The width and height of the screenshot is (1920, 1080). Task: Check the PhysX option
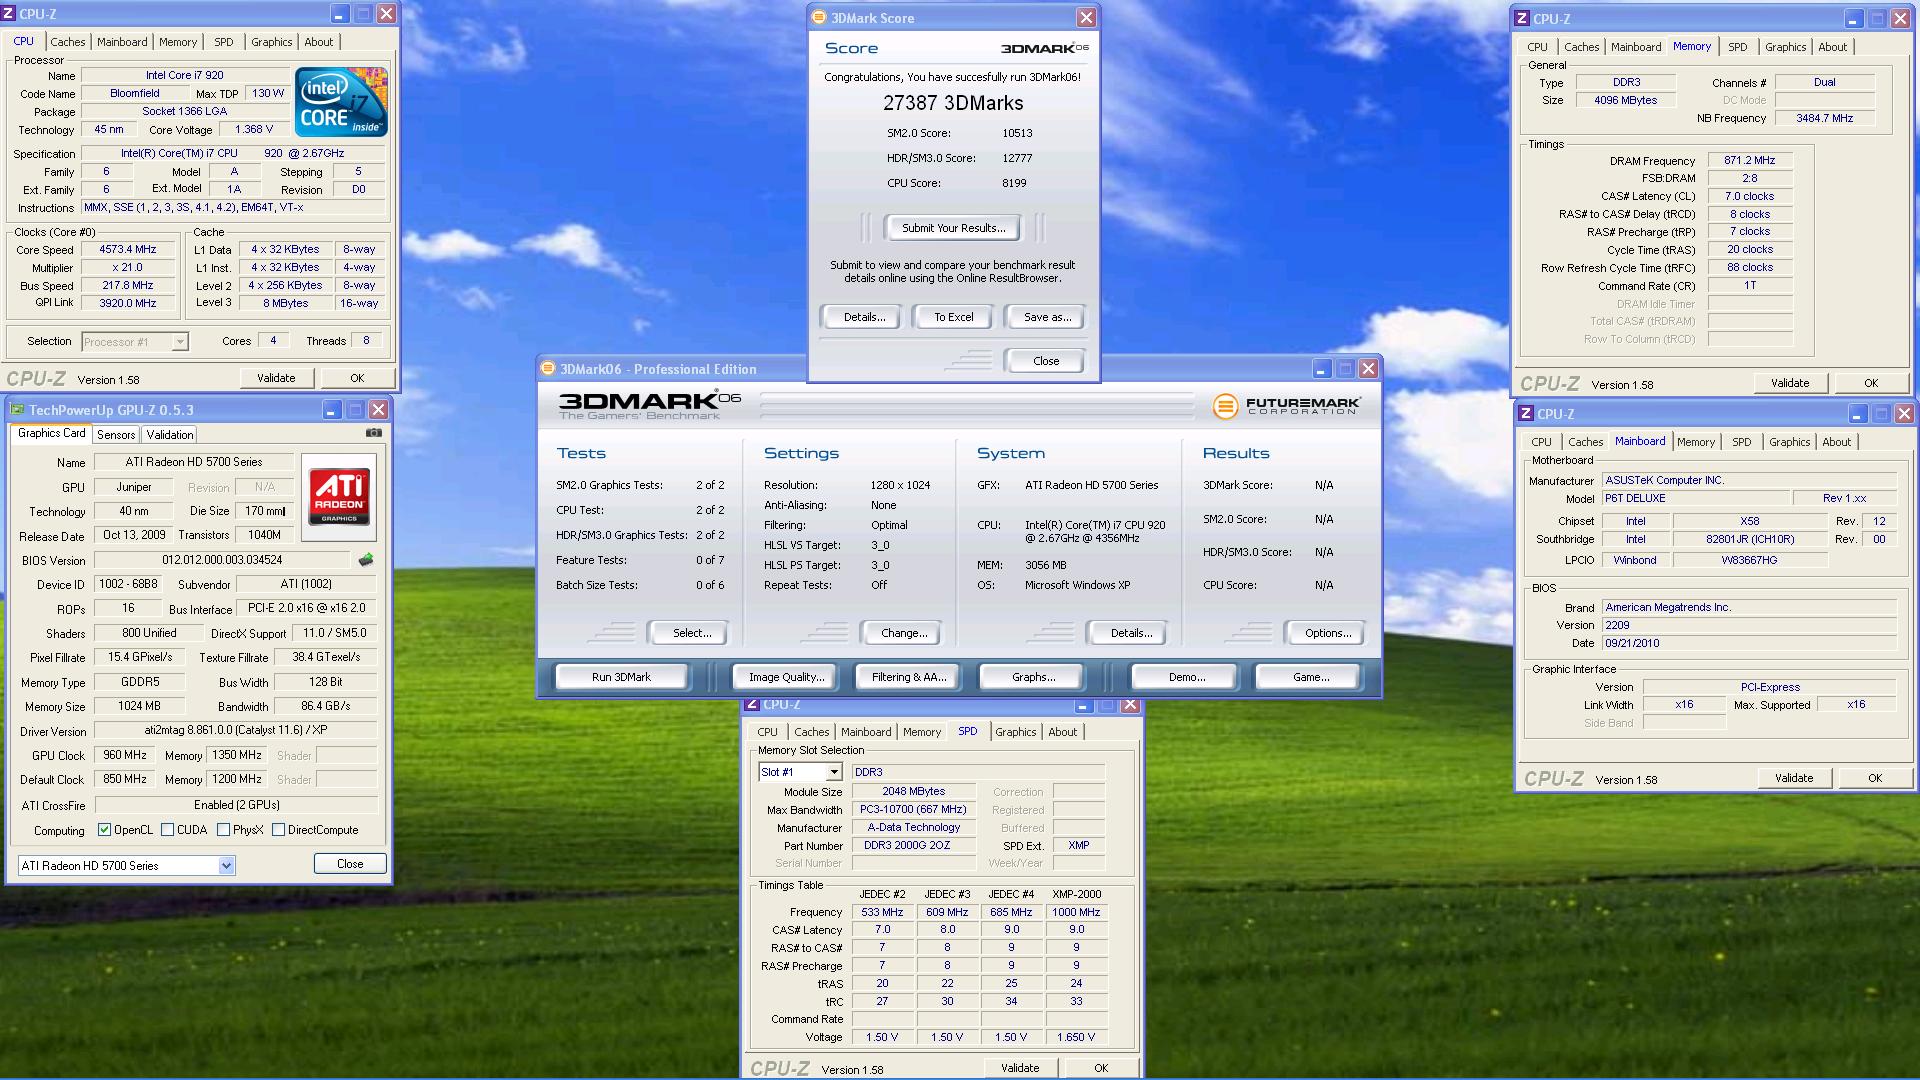224,830
